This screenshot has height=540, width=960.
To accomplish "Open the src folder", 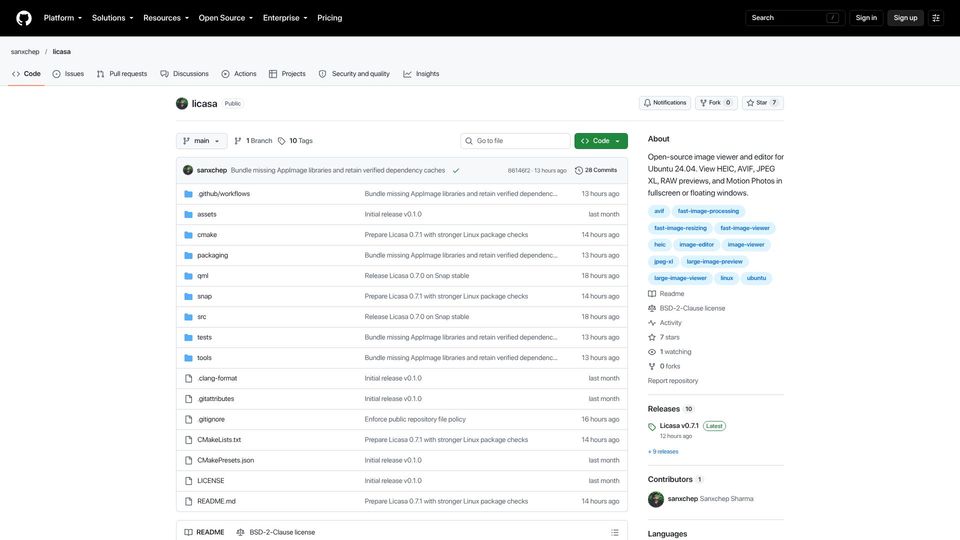I will pyautogui.click(x=201, y=317).
